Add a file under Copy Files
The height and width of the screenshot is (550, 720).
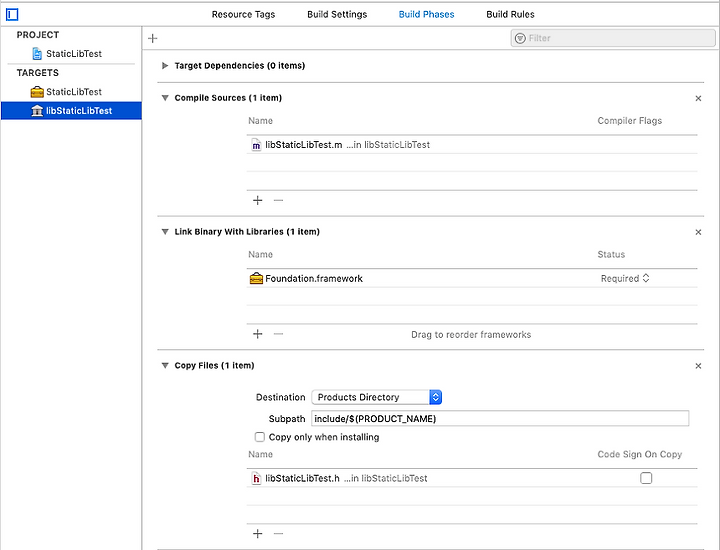point(258,533)
